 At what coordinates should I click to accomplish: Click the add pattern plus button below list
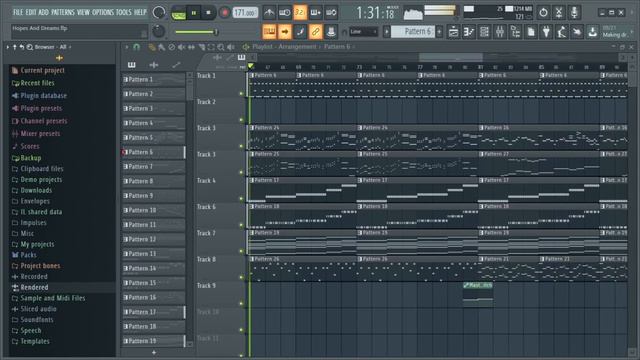[154, 352]
